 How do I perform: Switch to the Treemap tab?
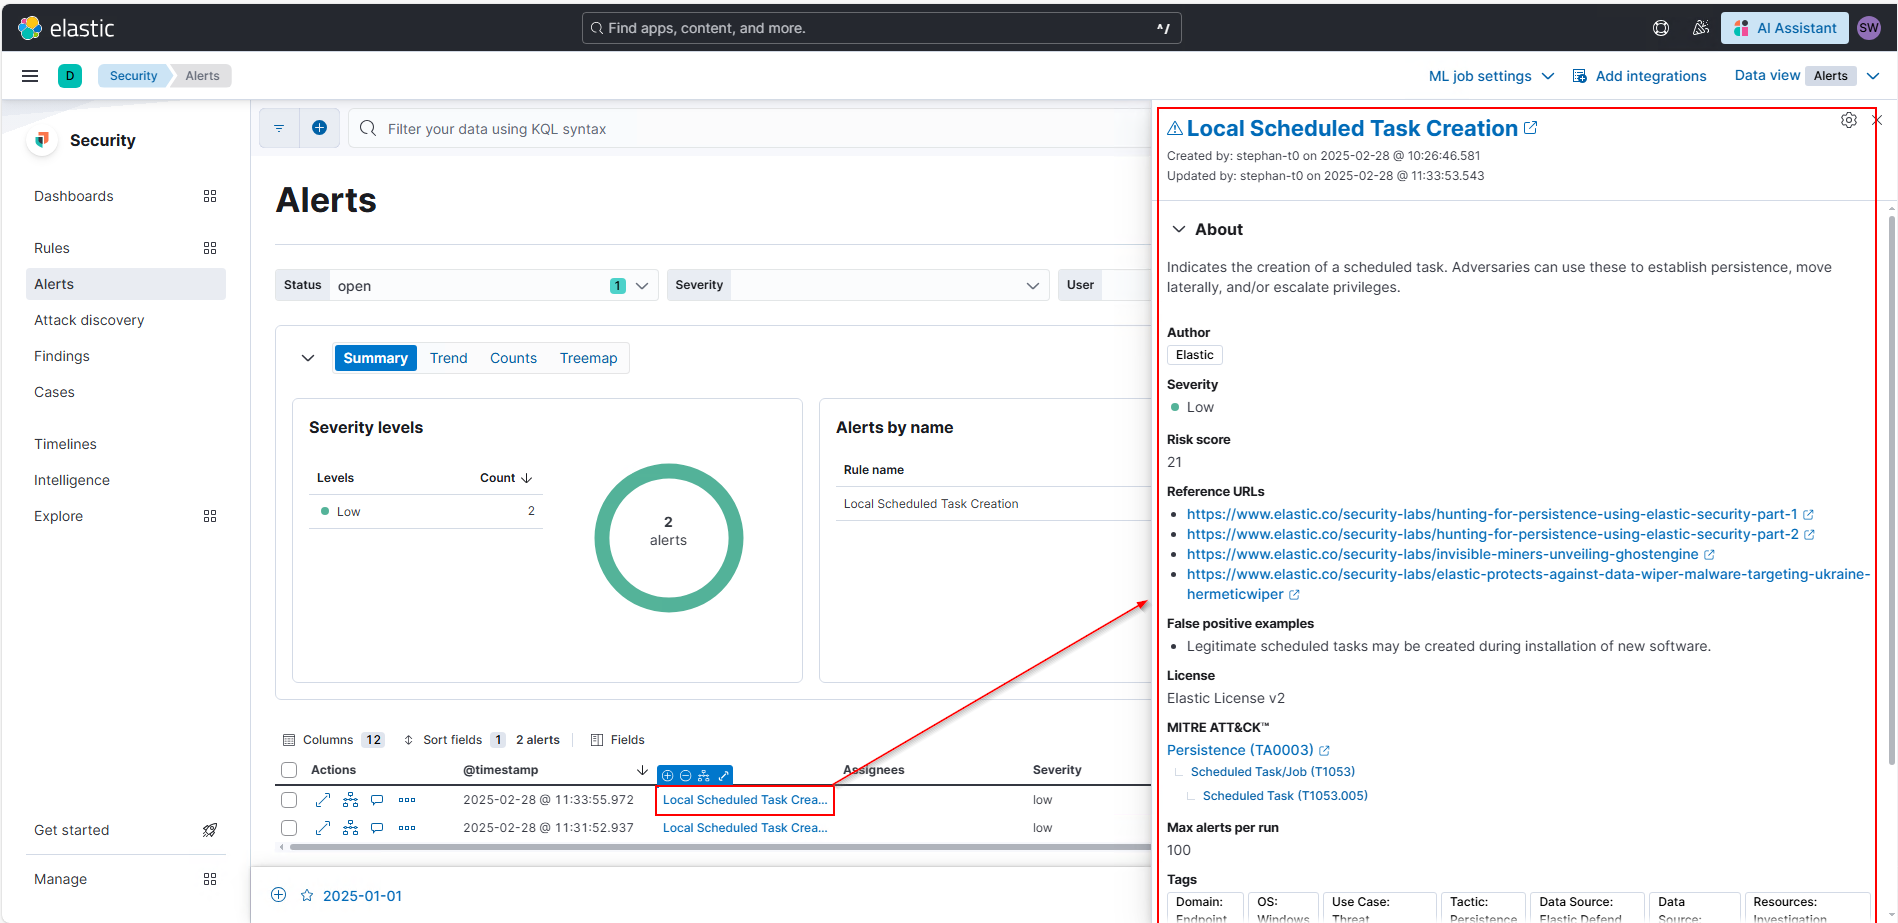(x=589, y=358)
